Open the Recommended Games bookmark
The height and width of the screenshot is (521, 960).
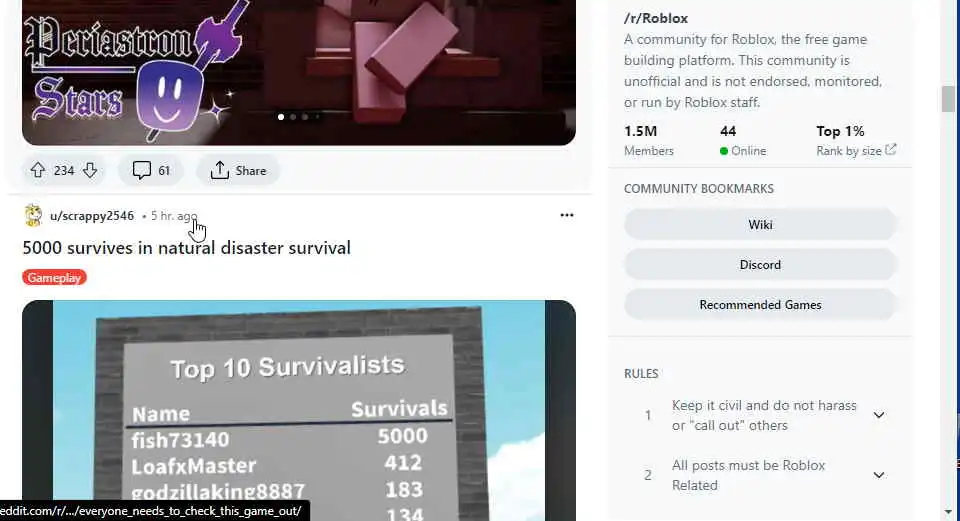(760, 304)
